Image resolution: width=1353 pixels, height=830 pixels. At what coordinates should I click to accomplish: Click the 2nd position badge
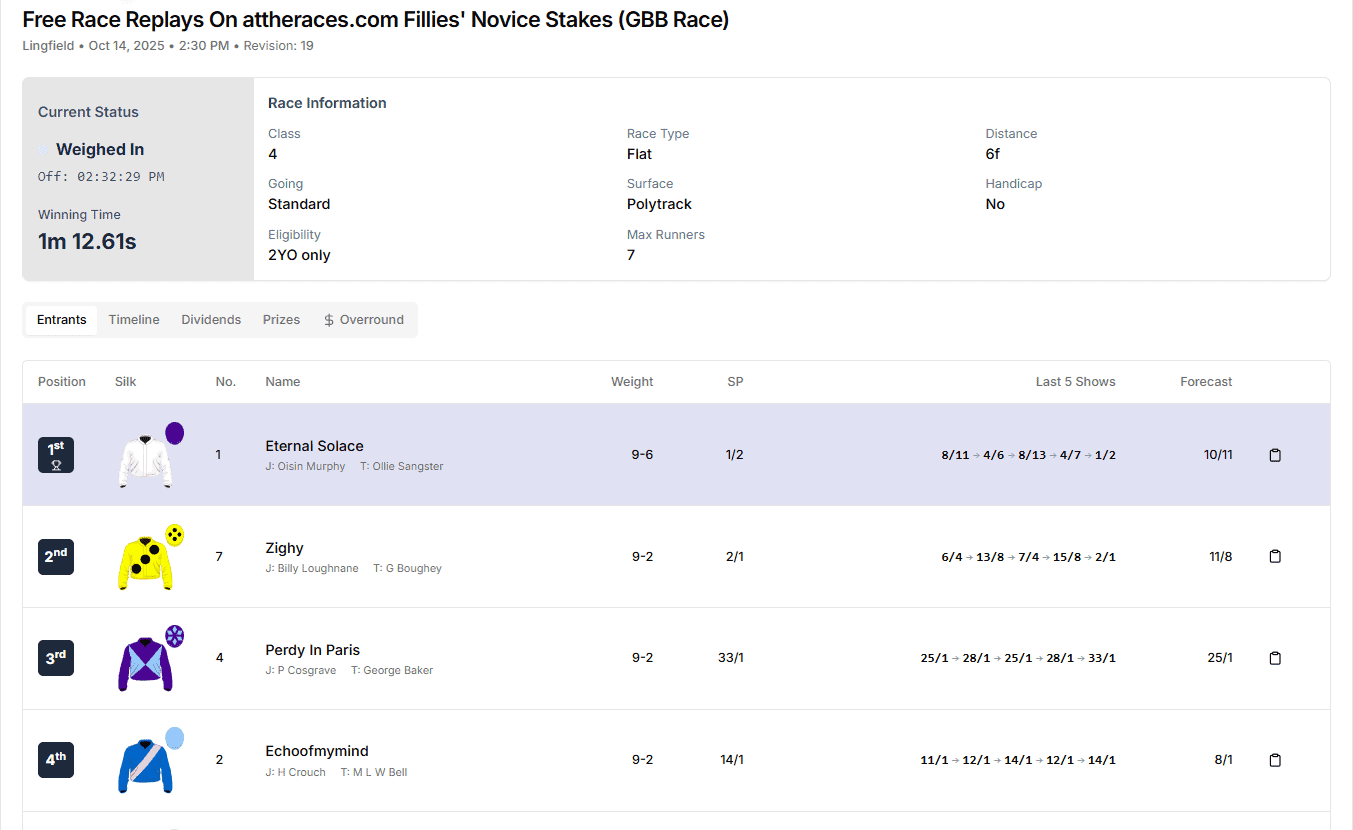coord(56,556)
